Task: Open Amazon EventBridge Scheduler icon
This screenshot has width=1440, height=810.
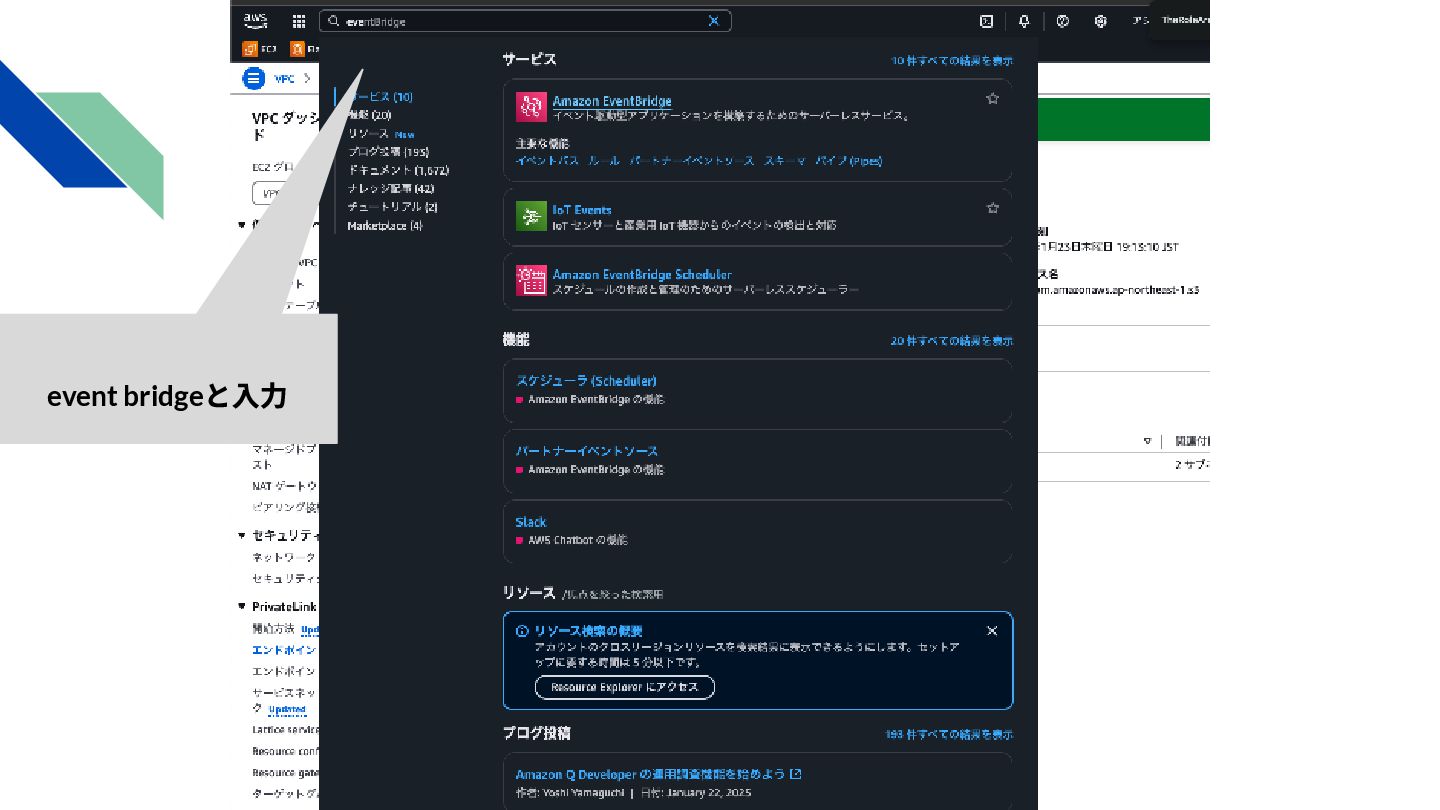Action: pyautogui.click(x=531, y=280)
